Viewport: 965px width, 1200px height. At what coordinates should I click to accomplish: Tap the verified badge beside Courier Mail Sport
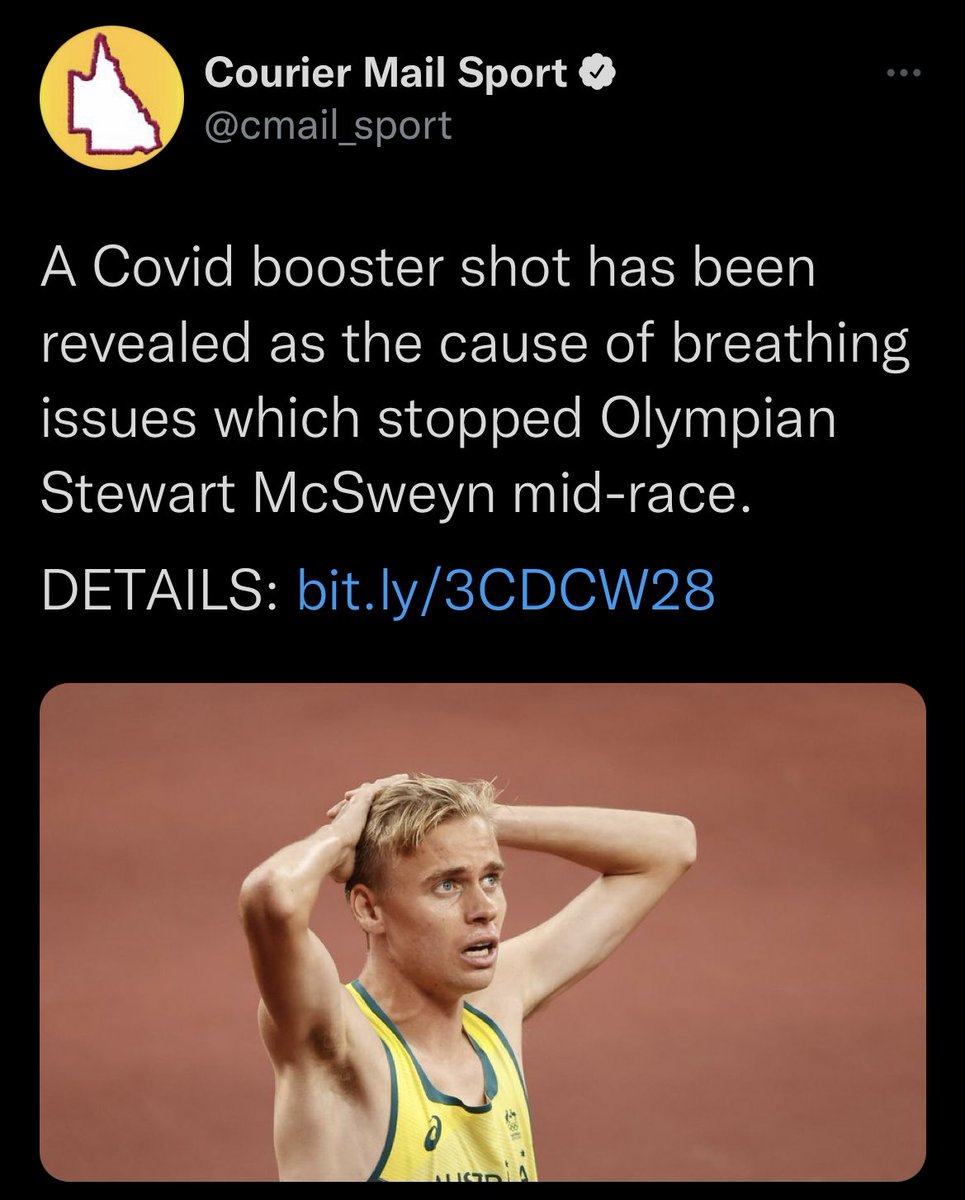coord(598,73)
